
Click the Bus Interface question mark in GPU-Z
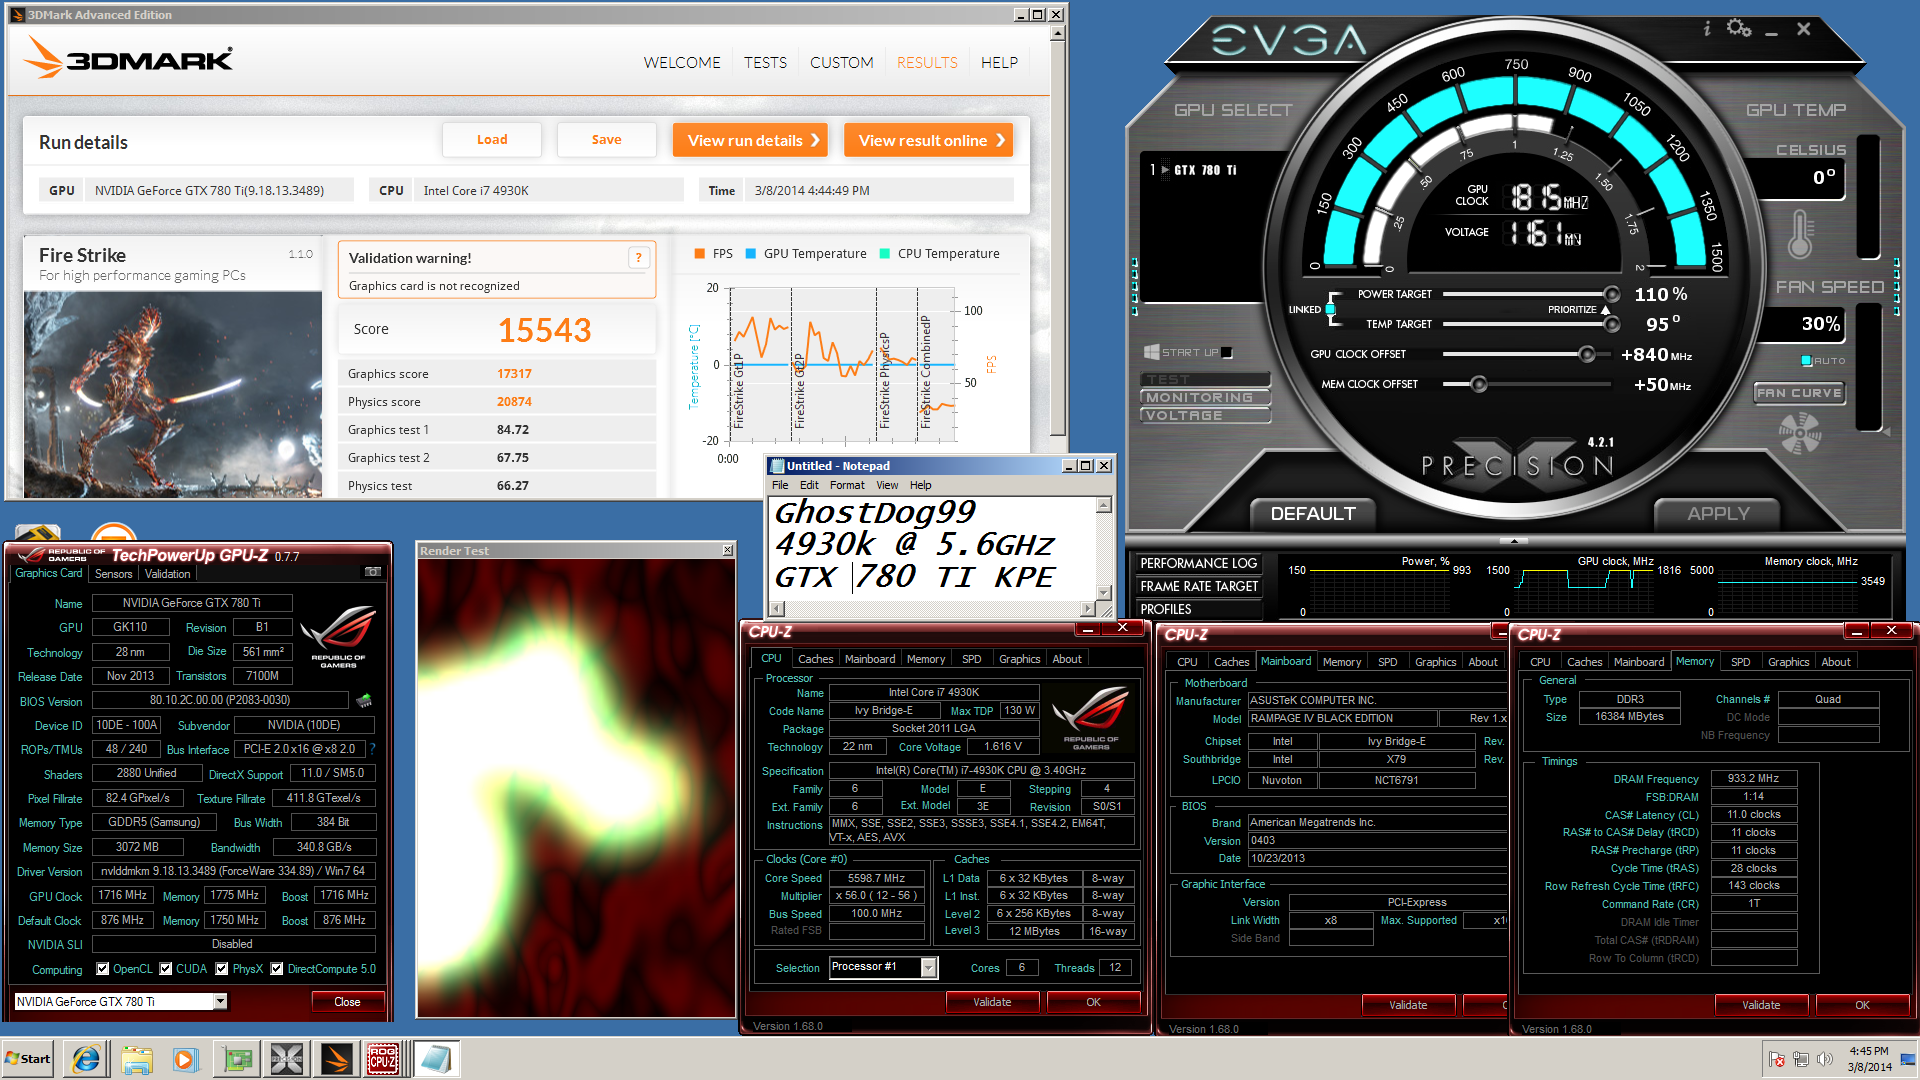pos(372,749)
